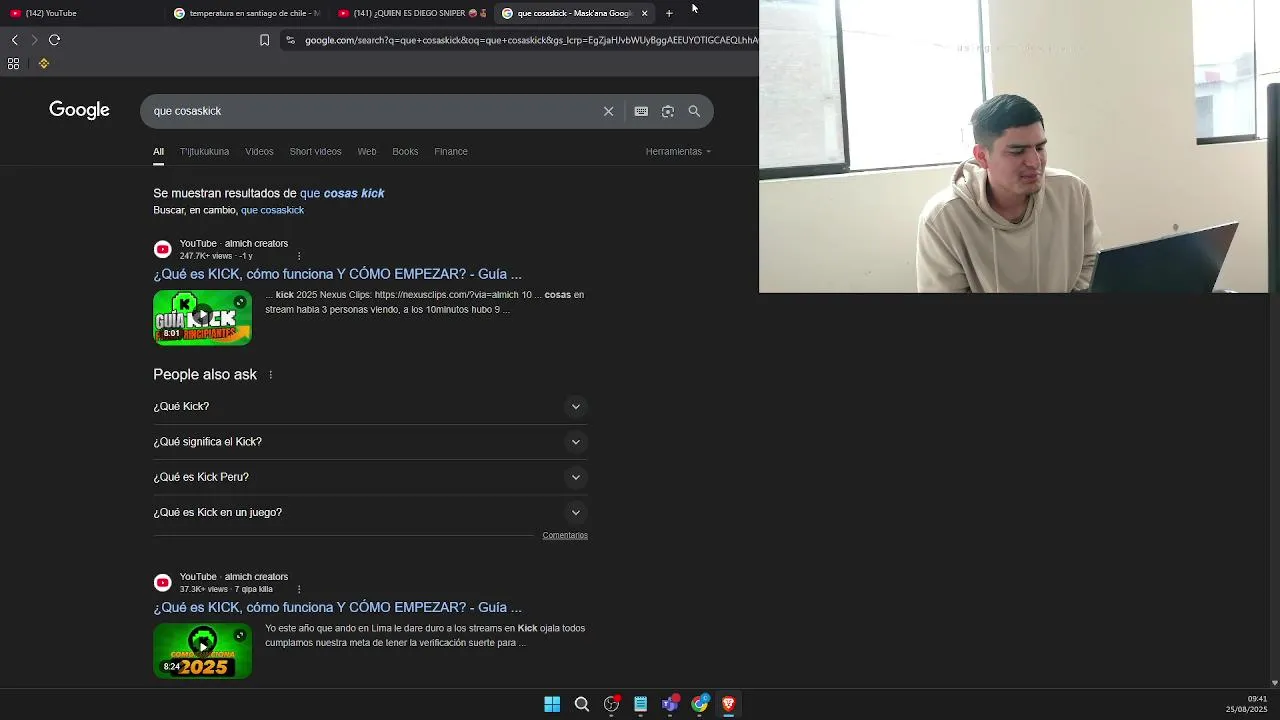Viewport: 1280px width, 720px height.
Task: Open site settings icon left of the URL
Action: click(290, 40)
